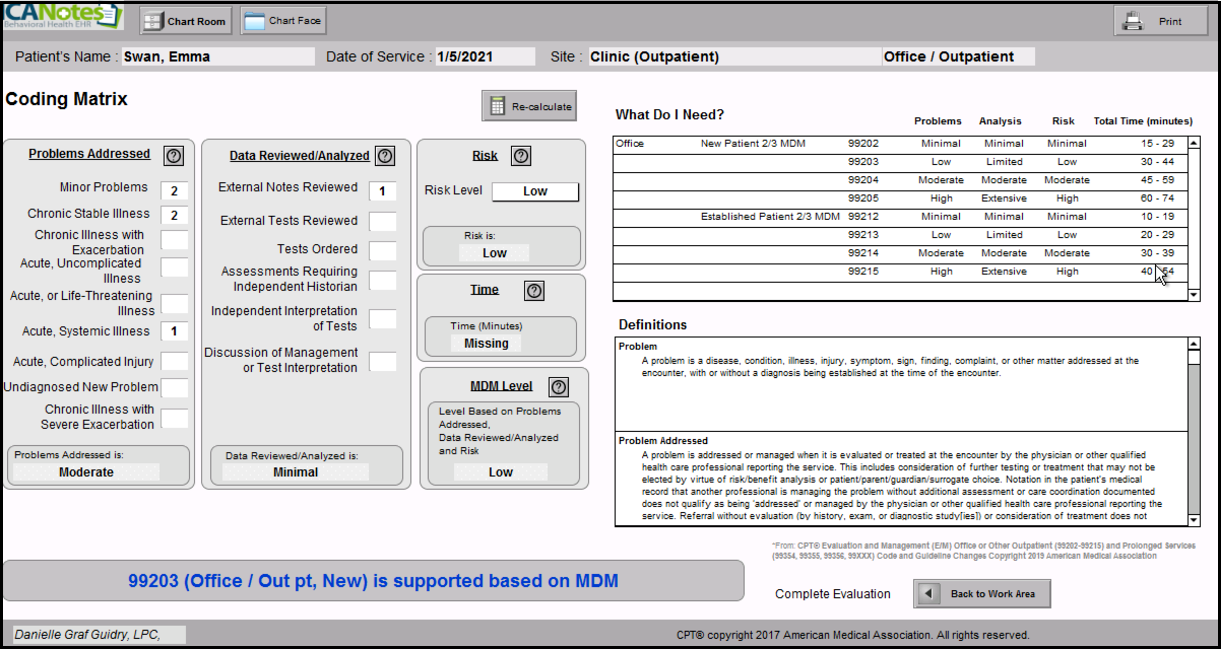Click the help icon beside Data Reviewed/Analyzed
Viewport: 1221px width, 649px height.
pyautogui.click(x=385, y=156)
